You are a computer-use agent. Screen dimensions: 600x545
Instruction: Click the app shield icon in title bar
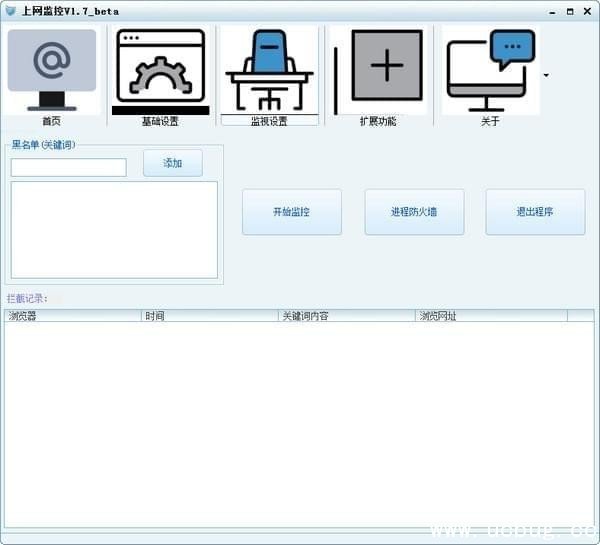[11, 11]
